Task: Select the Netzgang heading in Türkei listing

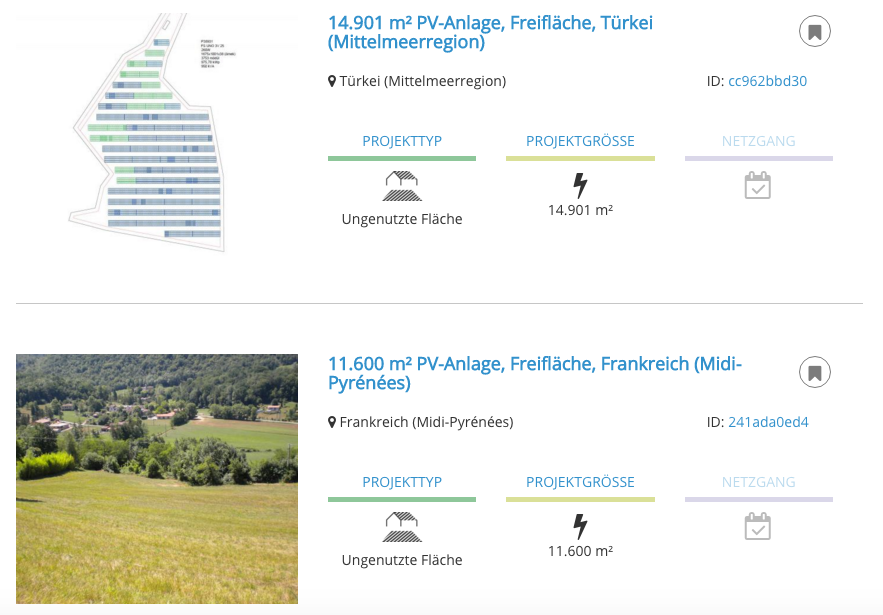Action: coord(758,141)
